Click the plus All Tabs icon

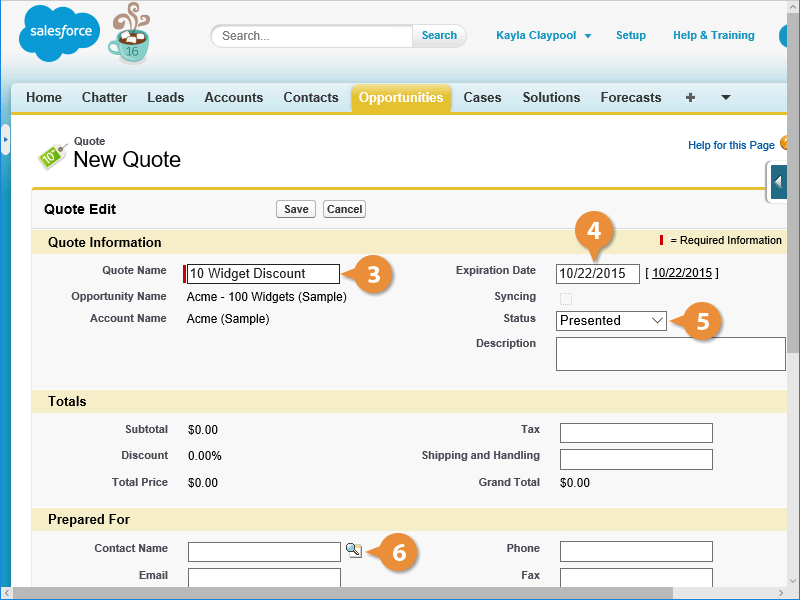coord(690,97)
